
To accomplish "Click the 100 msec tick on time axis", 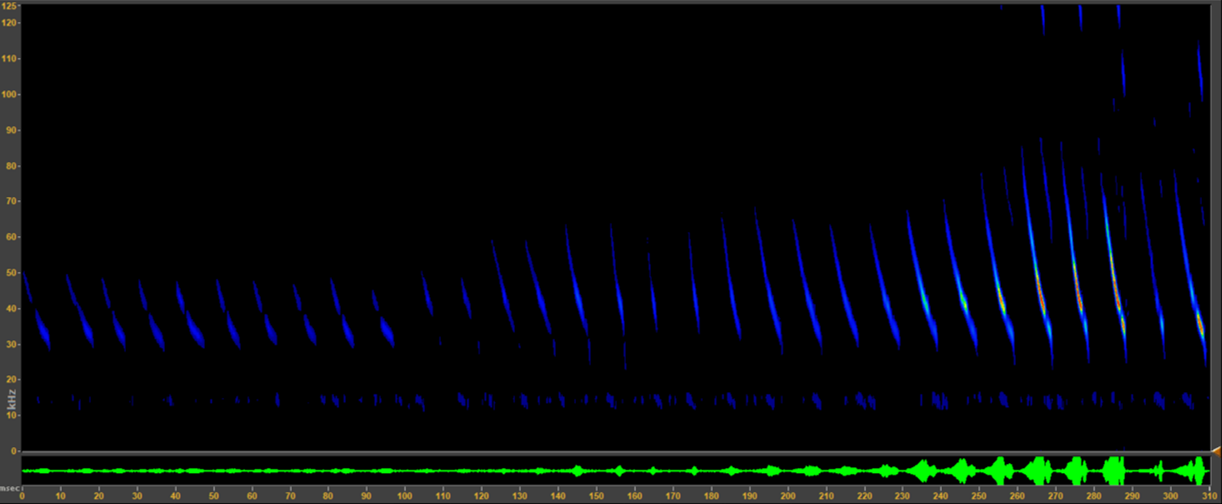I will pyautogui.click(x=405, y=496).
